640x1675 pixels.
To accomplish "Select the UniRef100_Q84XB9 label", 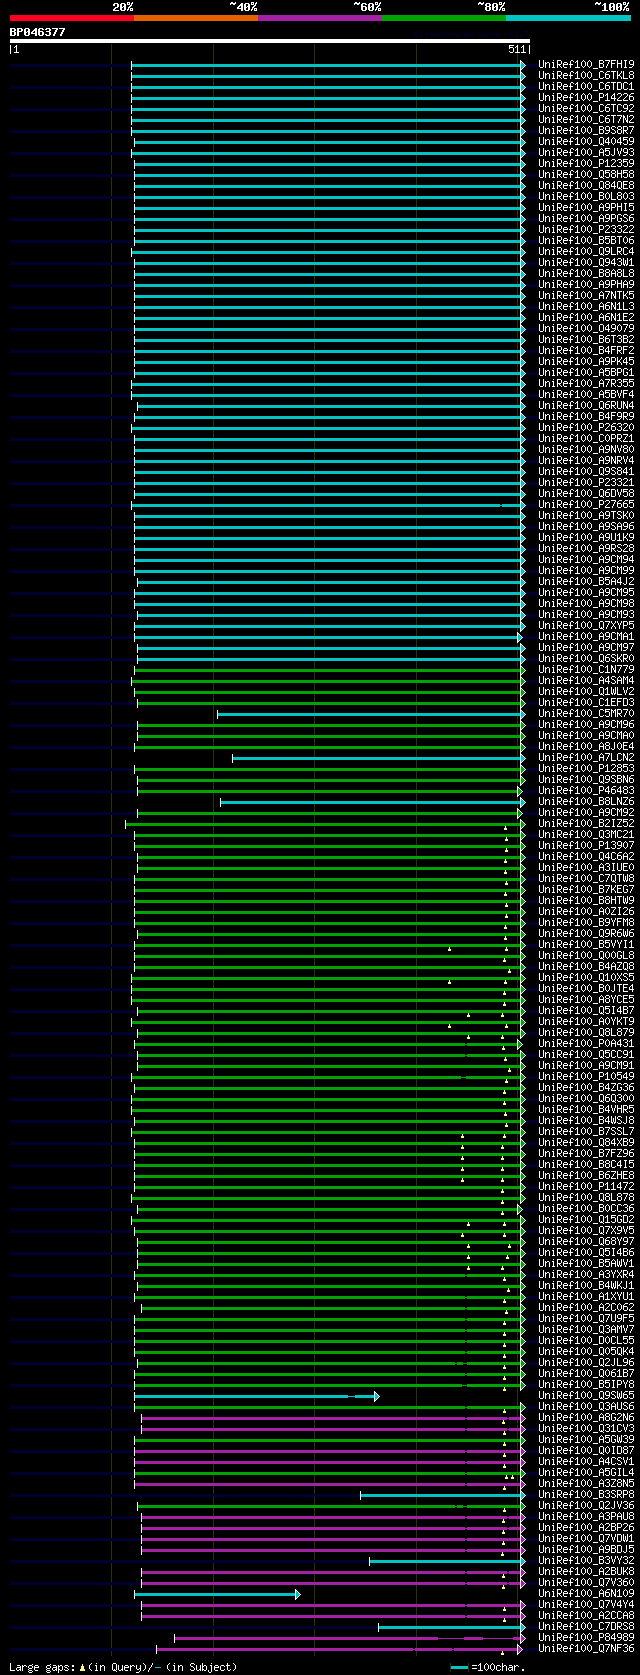I will [586, 1142].
